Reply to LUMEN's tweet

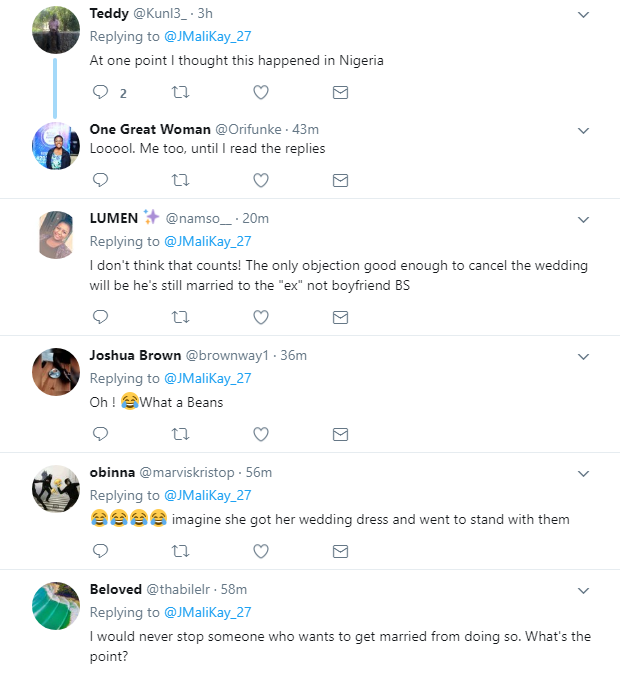pyautogui.click(x=100, y=317)
